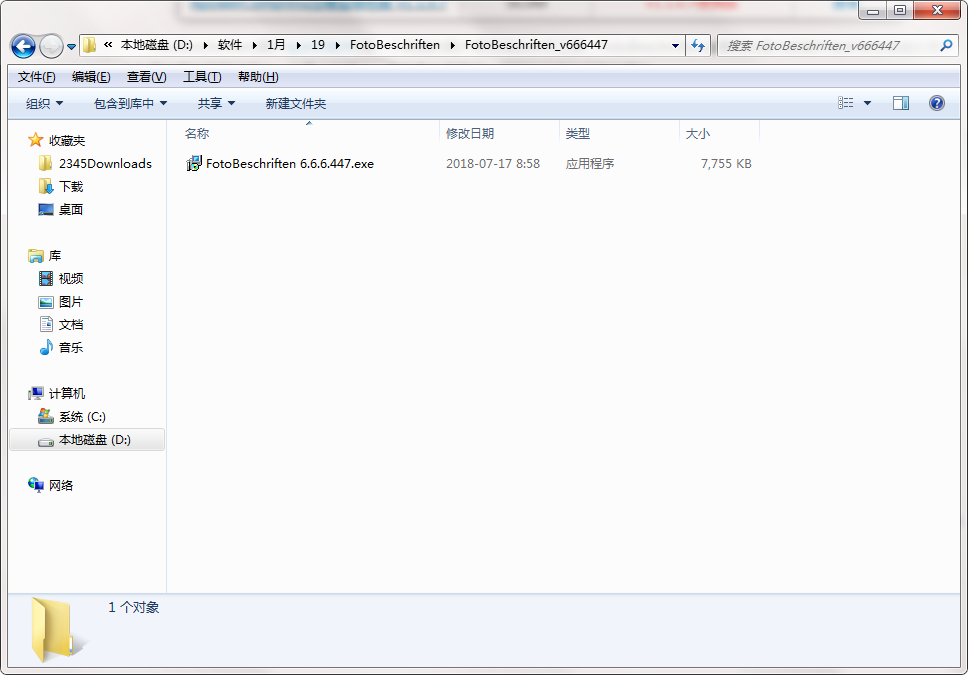This screenshot has width=968, height=675.
Task: Click the 网络 globe icon
Action: (x=36, y=485)
